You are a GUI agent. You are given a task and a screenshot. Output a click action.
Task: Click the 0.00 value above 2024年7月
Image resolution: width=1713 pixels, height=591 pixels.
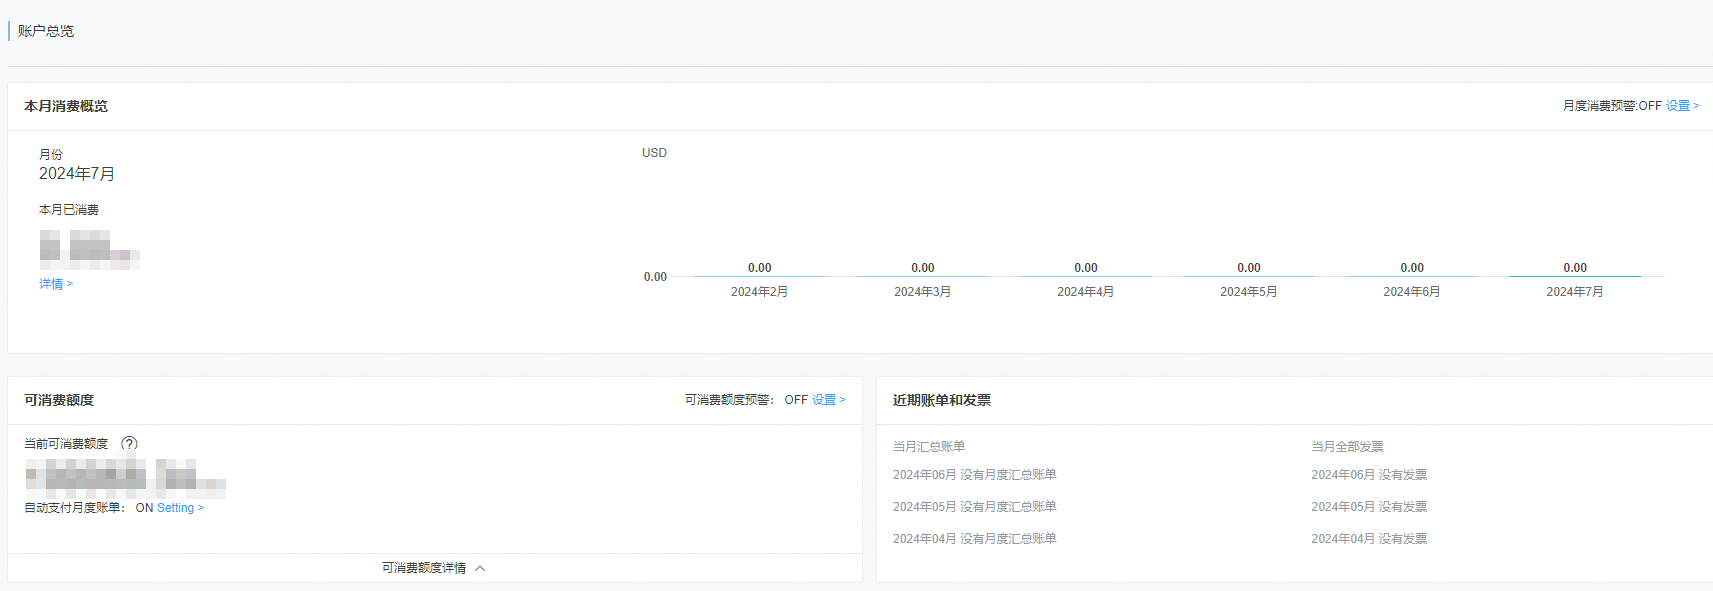[1575, 268]
